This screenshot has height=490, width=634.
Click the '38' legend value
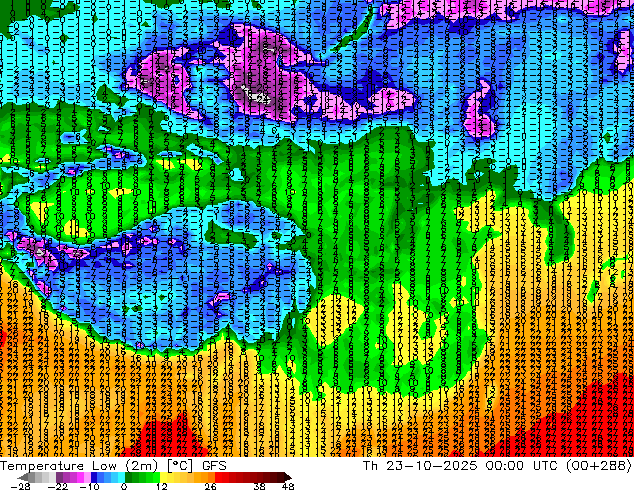[x=260, y=486]
